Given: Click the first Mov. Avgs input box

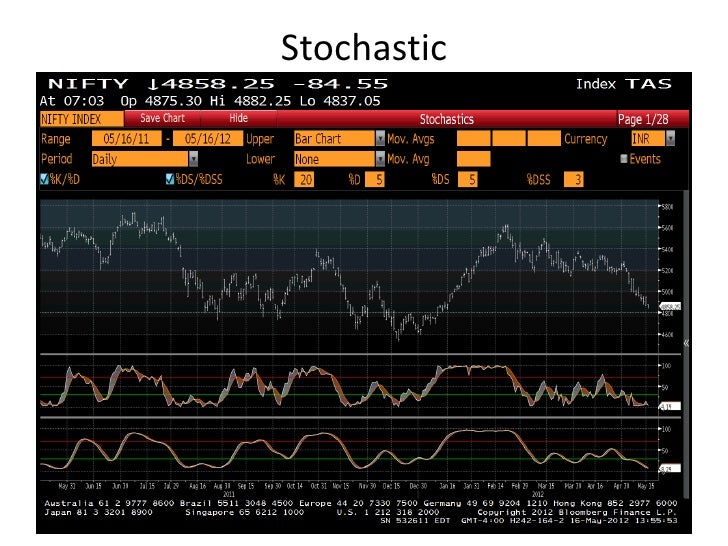Looking at the screenshot, I should (x=474, y=139).
